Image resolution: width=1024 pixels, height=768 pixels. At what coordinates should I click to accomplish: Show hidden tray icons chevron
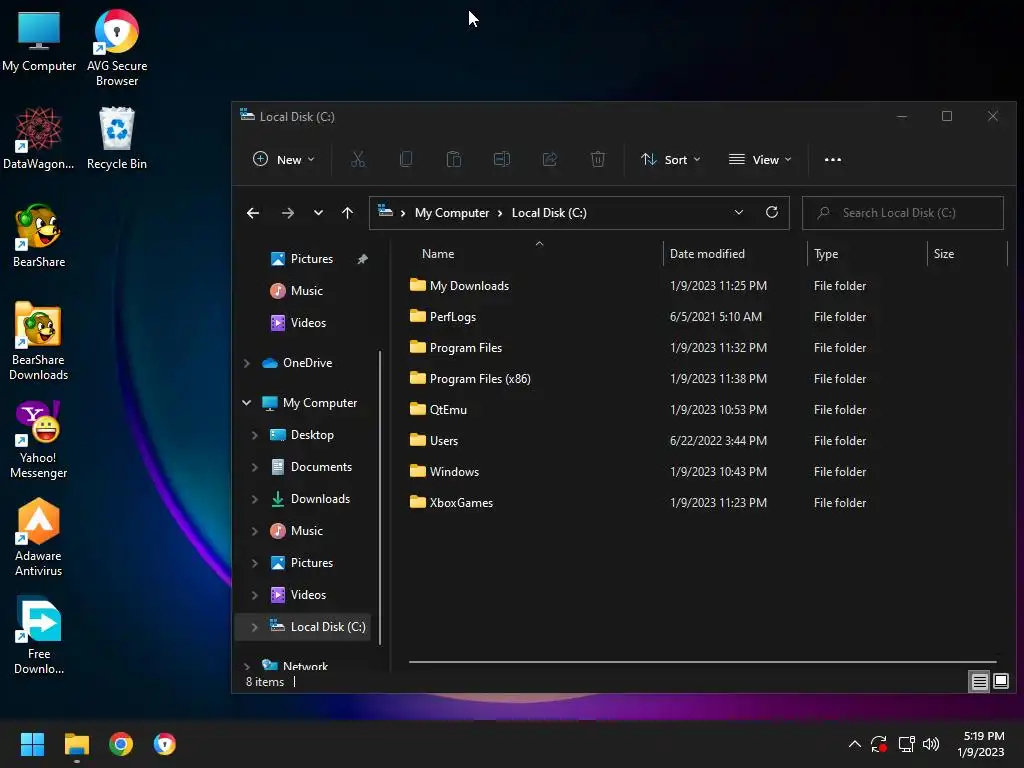click(854, 744)
